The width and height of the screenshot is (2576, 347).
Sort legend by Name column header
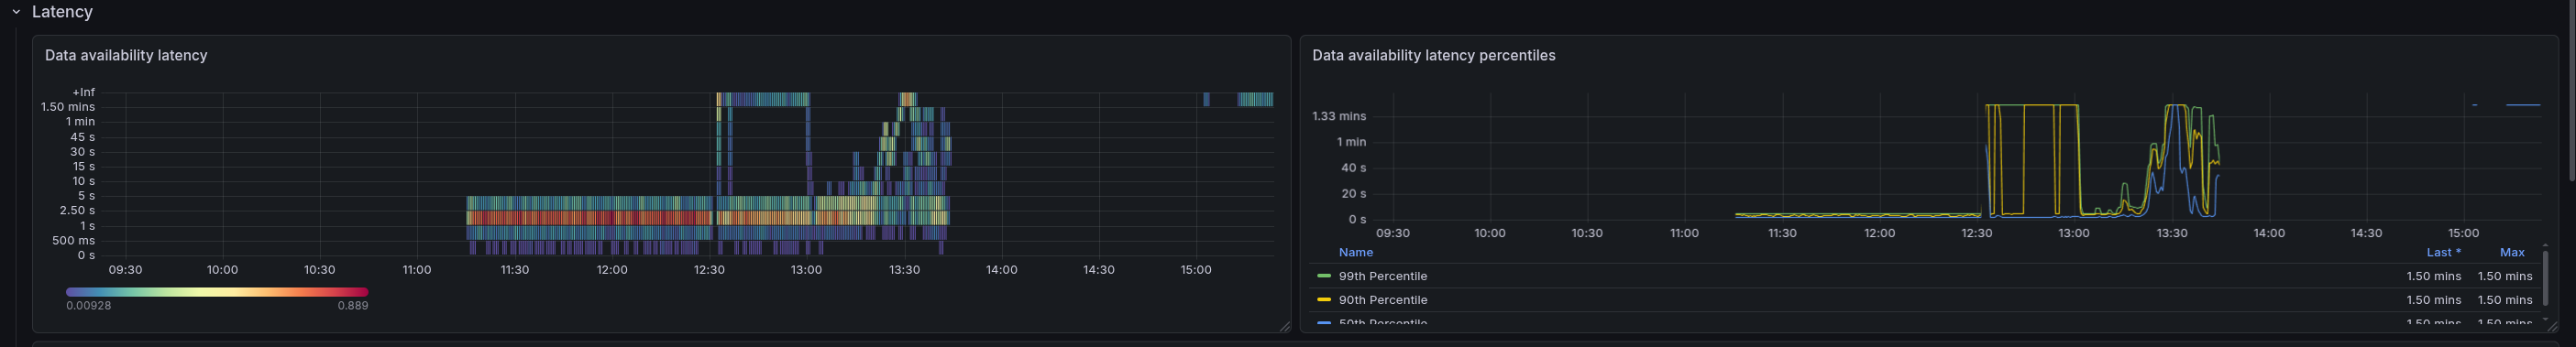click(1355, 252)
